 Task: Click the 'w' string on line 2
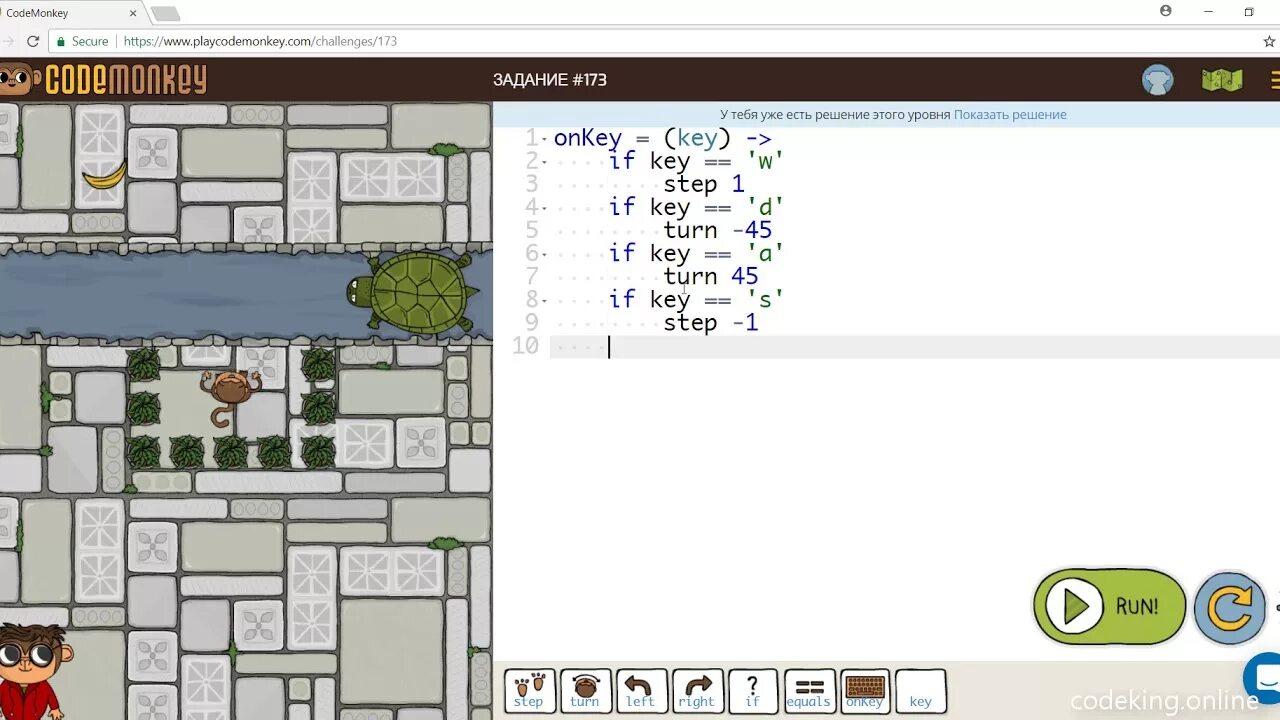coord(766,161)
